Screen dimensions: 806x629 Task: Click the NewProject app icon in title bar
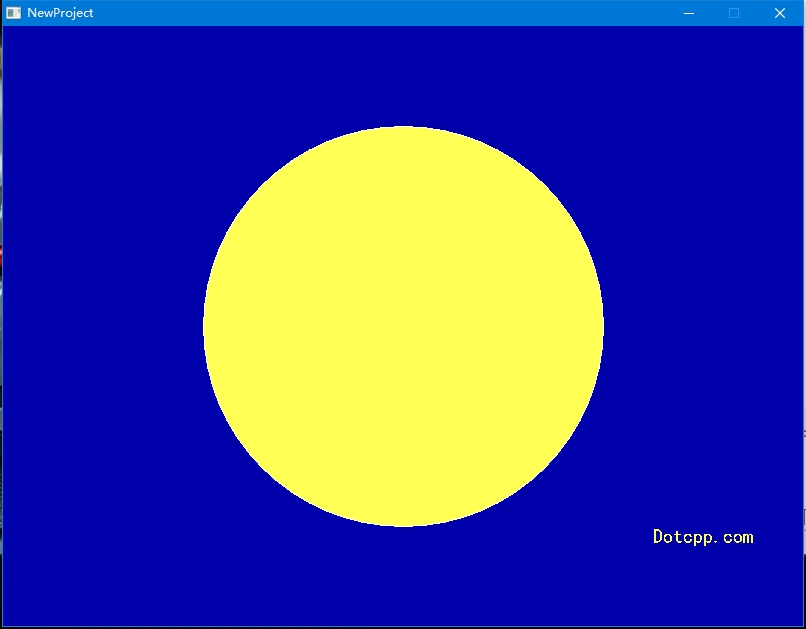[x=14, y=13]
